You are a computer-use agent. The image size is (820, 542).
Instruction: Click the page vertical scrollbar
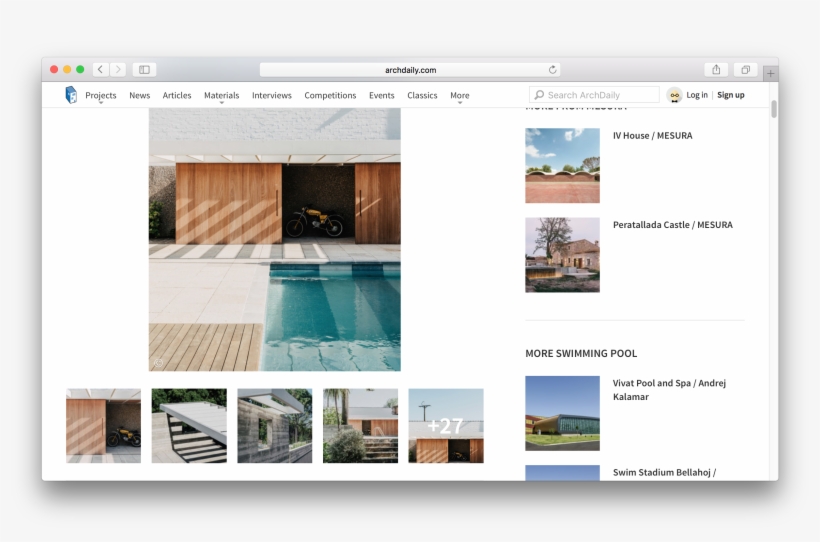pyautogui.click(x=773, y=108)
